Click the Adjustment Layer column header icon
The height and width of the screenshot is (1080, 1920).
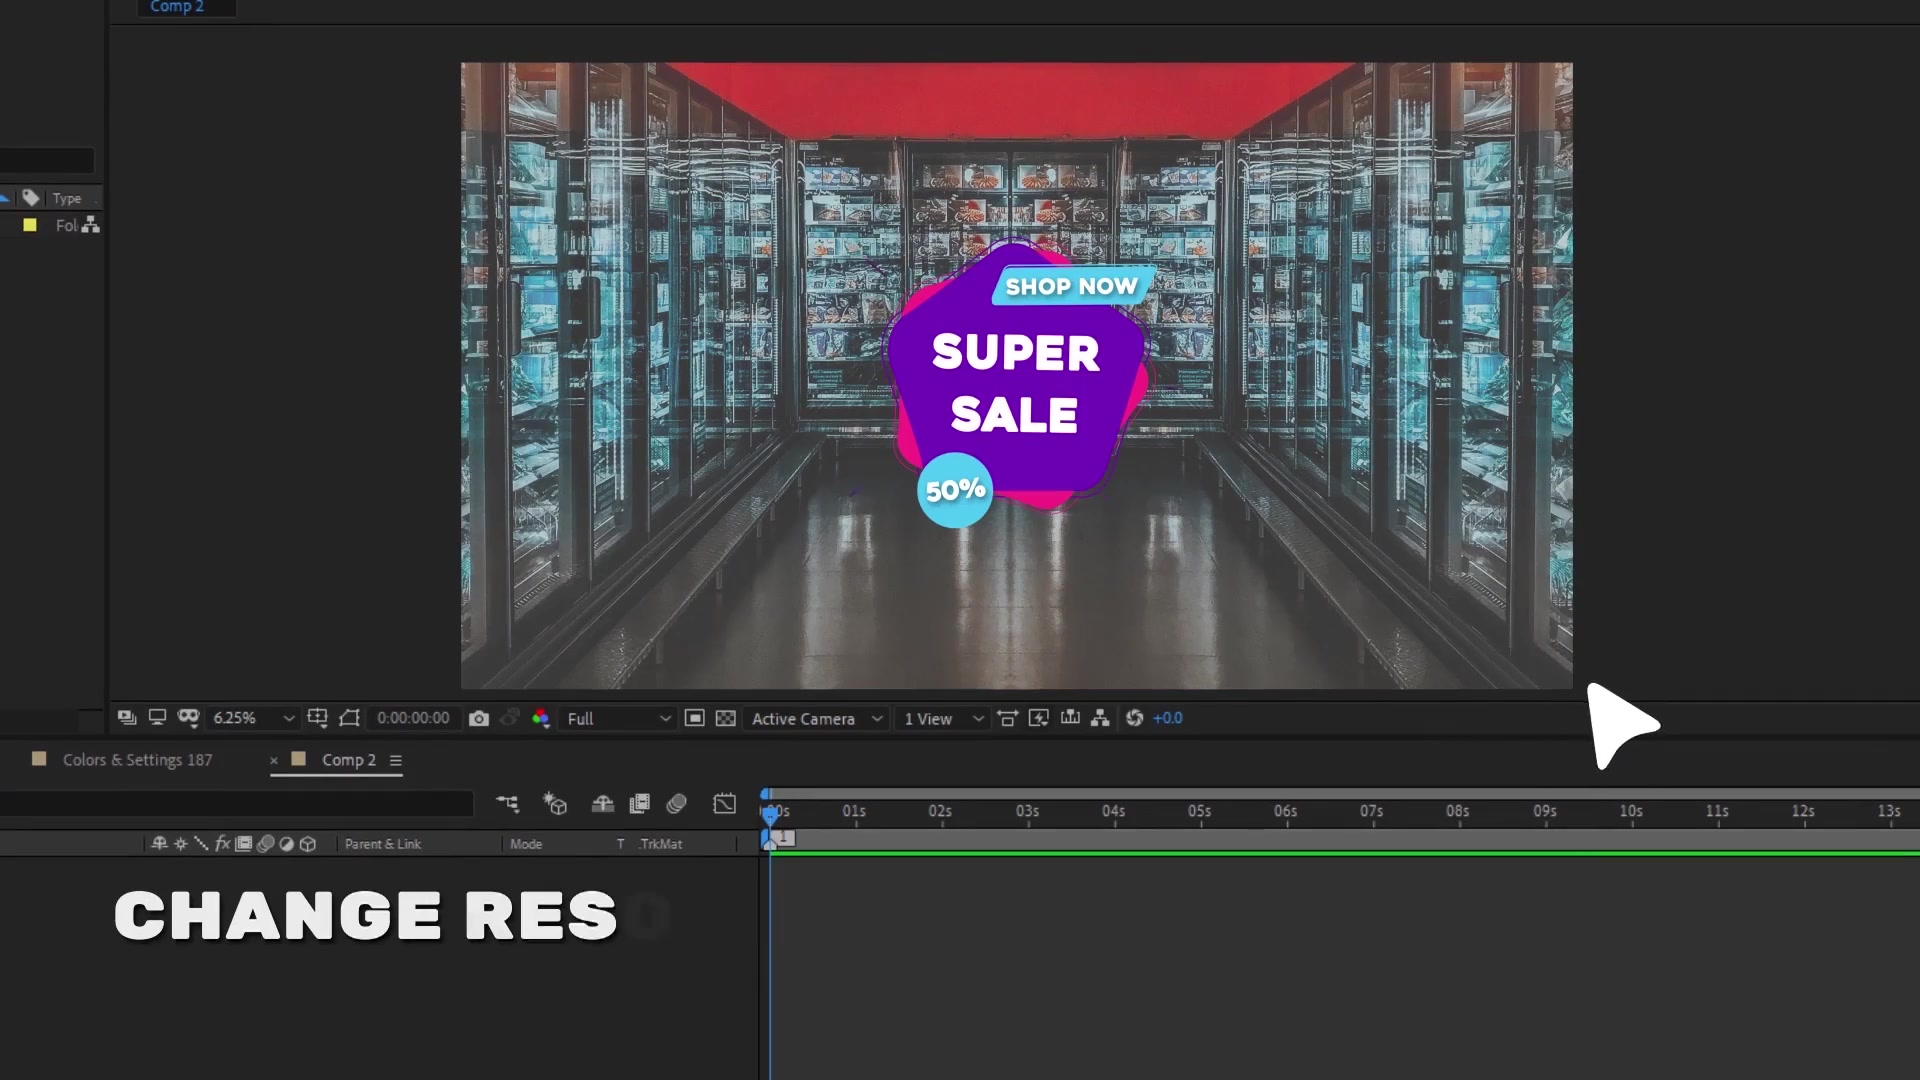[x=286, y=844]
